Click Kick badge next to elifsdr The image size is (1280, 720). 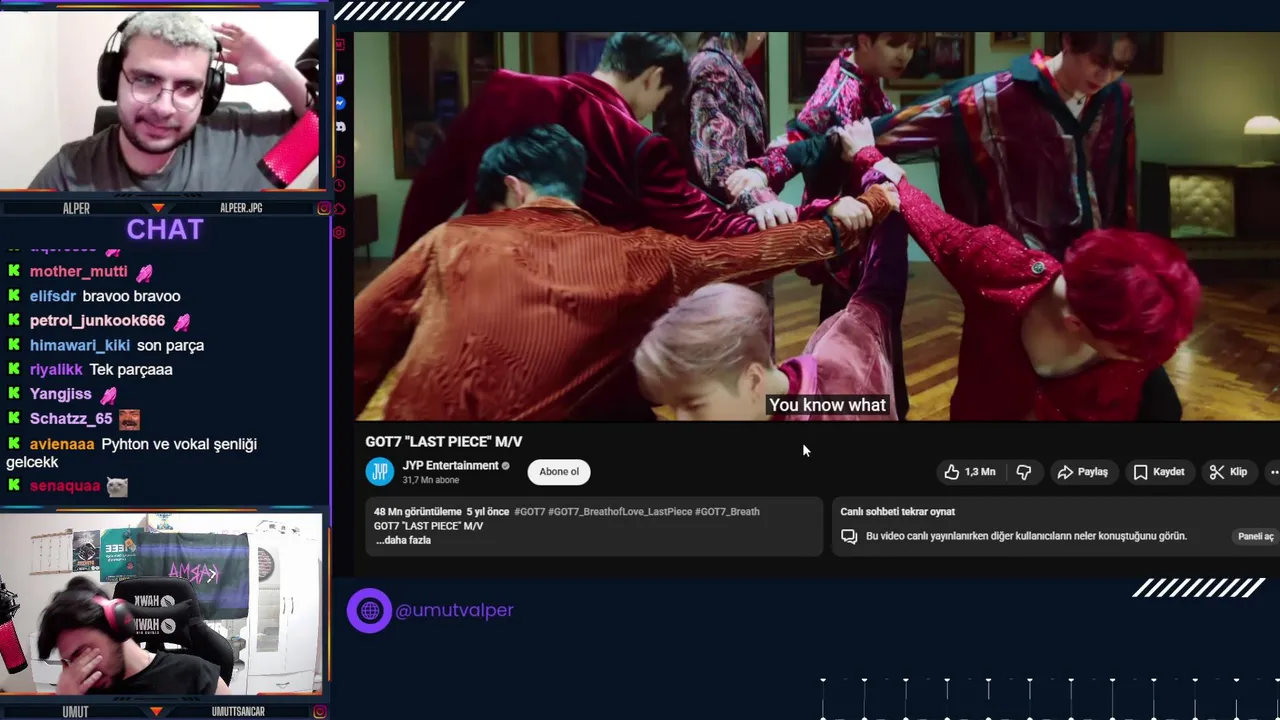click(x=14, y=296)
